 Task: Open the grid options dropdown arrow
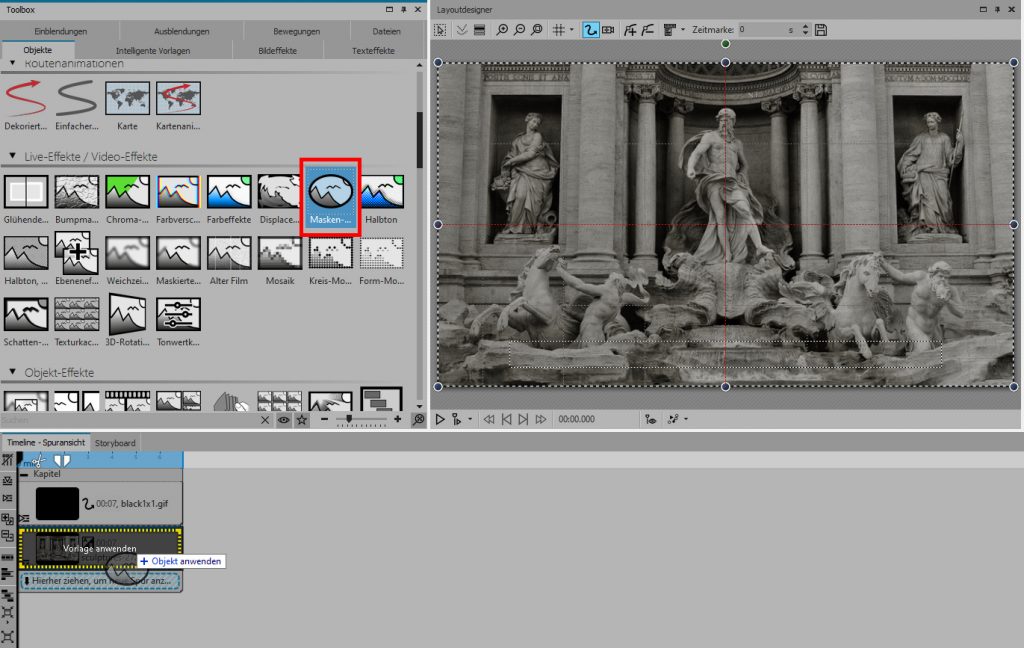[x=572, y=30]
